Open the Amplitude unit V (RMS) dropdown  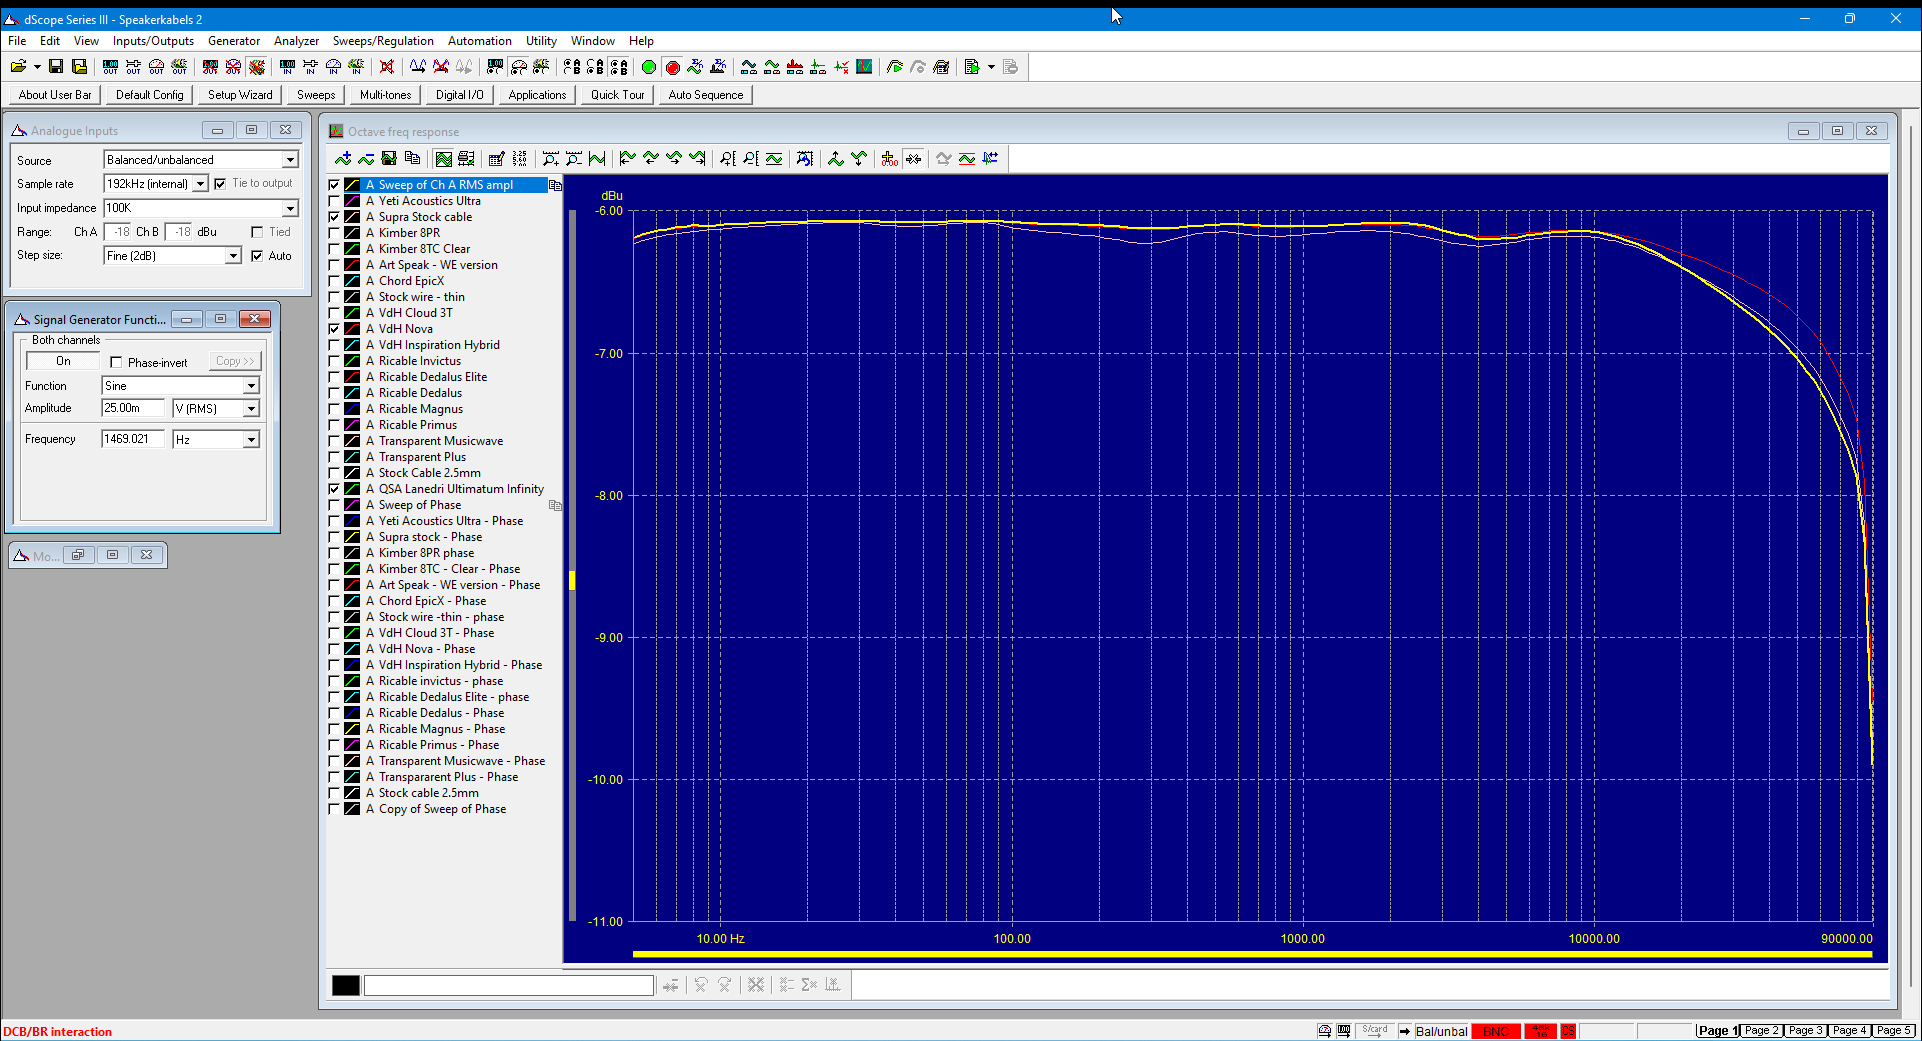click(x=251, y=409)
